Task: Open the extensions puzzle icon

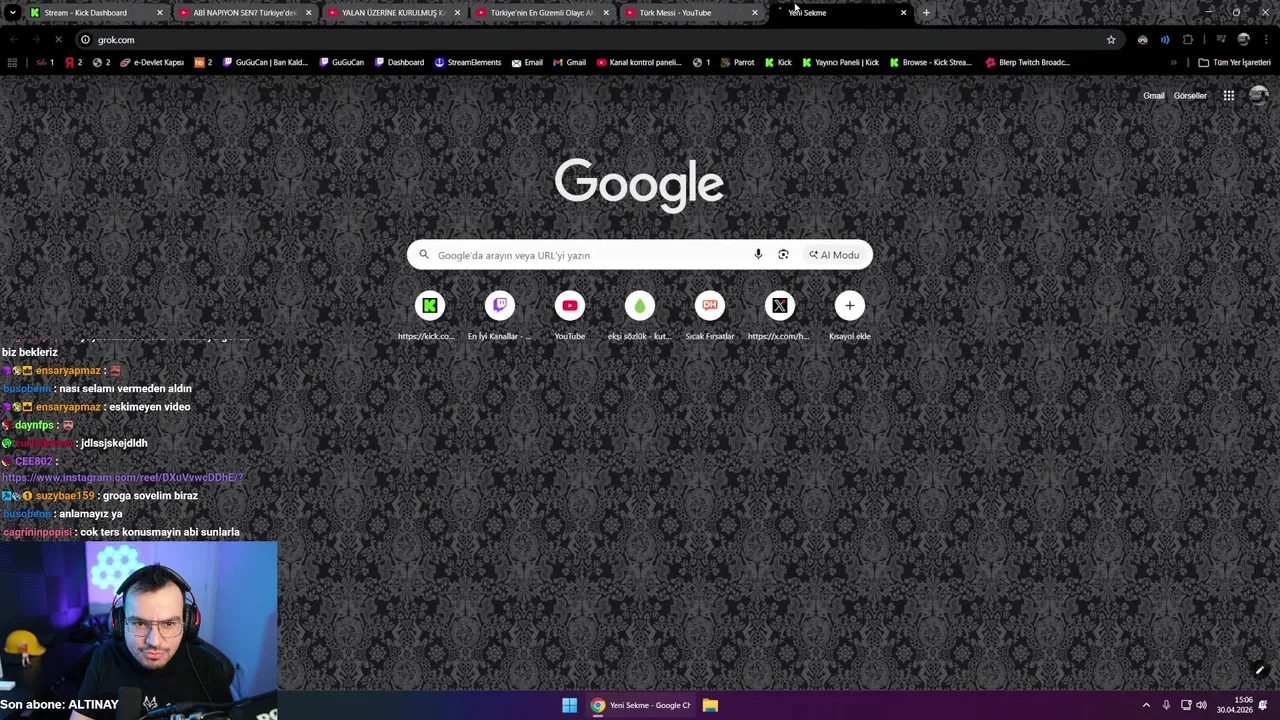Action: pos(1188,40)
